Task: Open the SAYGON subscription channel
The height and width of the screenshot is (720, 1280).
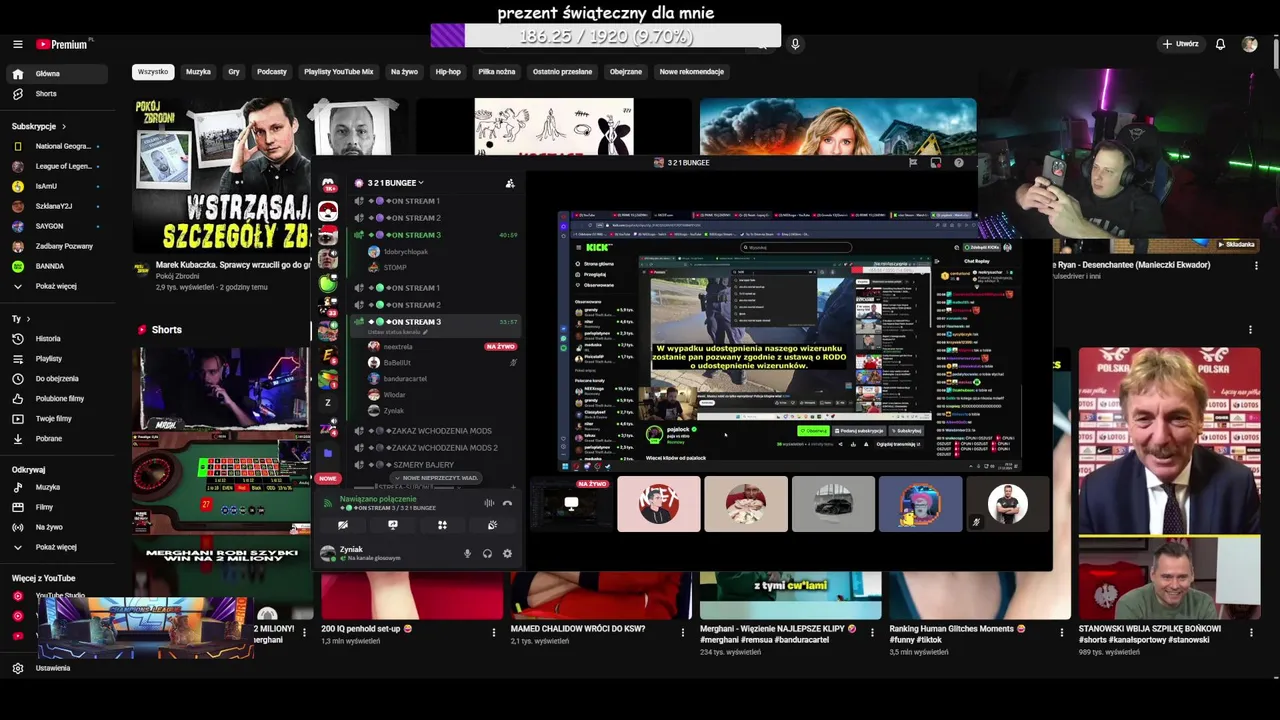Action: tap(55, 226)
